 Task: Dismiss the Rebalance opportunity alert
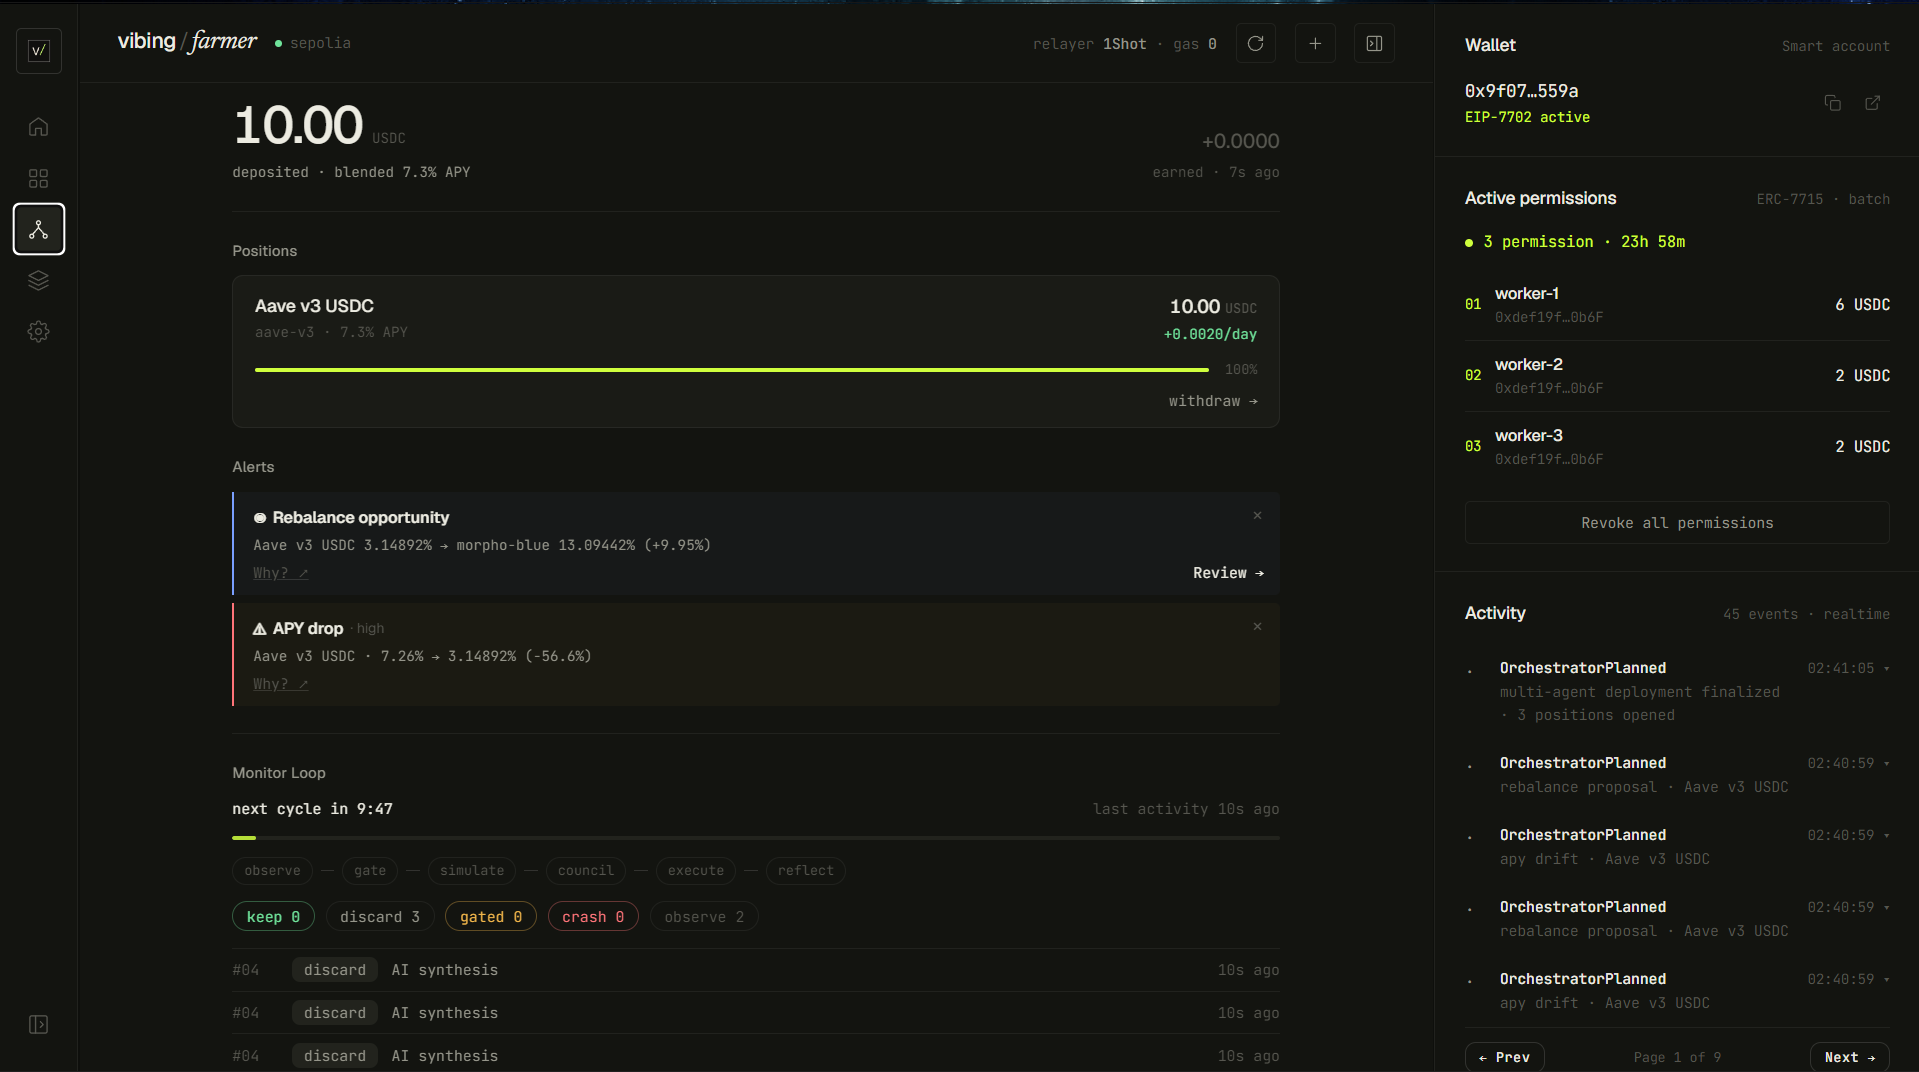pos(1257,516)
